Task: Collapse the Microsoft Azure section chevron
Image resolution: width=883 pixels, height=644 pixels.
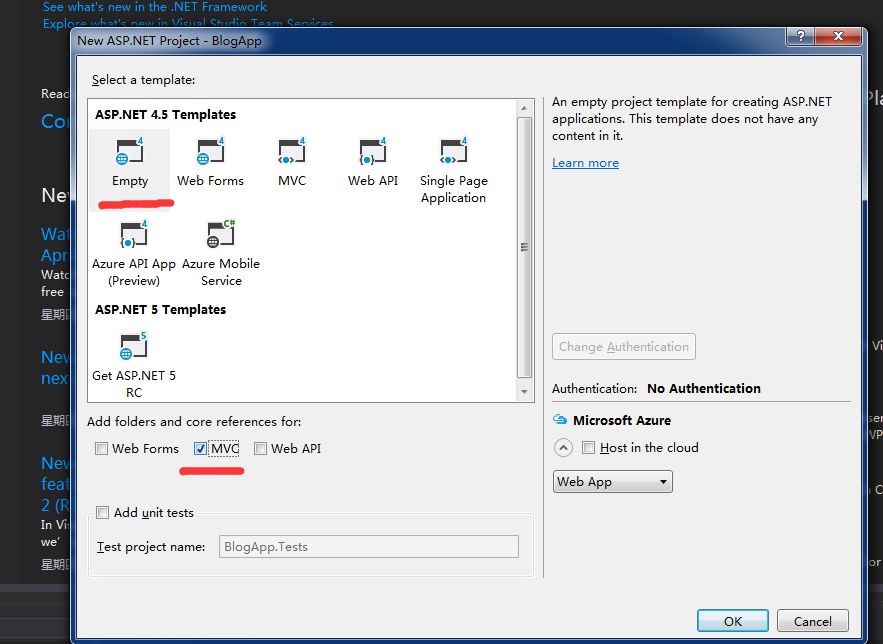Action: [x=563, y=448]
